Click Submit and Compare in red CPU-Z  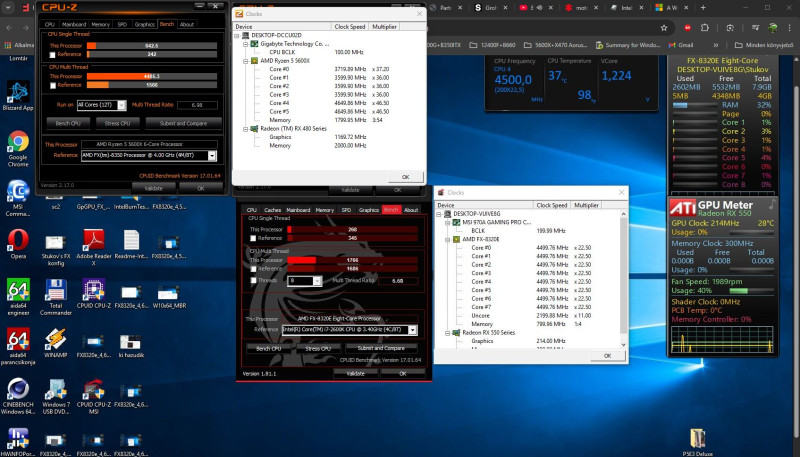[381, 348]
